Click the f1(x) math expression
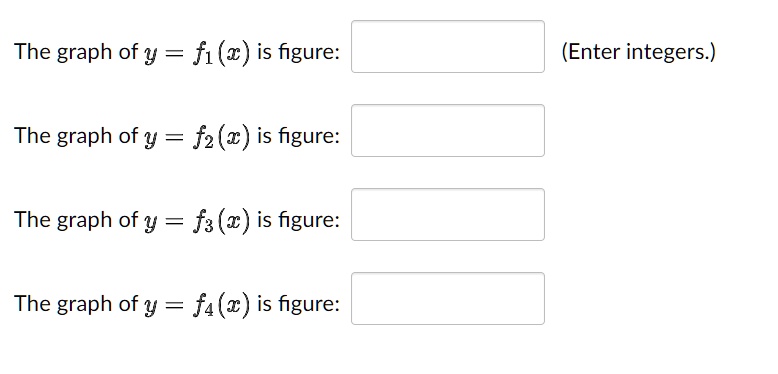The width and height of the screenshot is (778, 374). (221, 53)
